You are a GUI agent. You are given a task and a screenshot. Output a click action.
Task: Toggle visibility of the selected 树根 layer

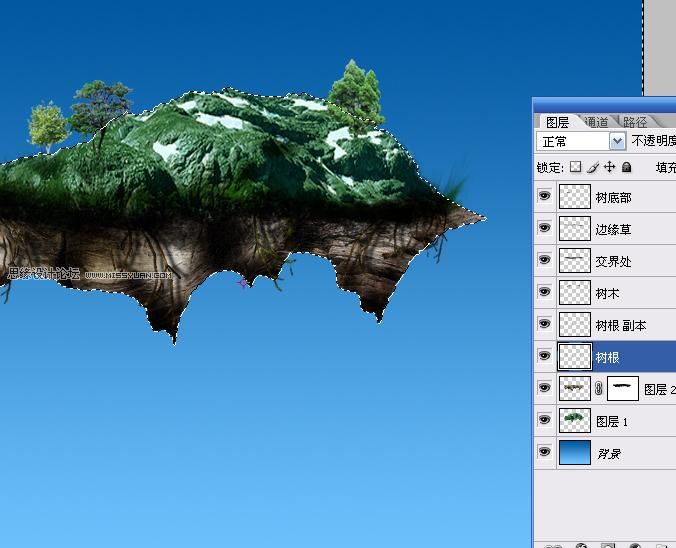(545, 356)
